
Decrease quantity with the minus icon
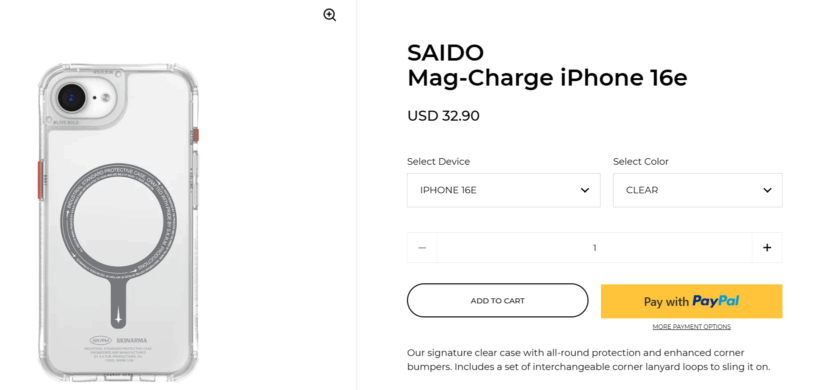pos(423,248)
